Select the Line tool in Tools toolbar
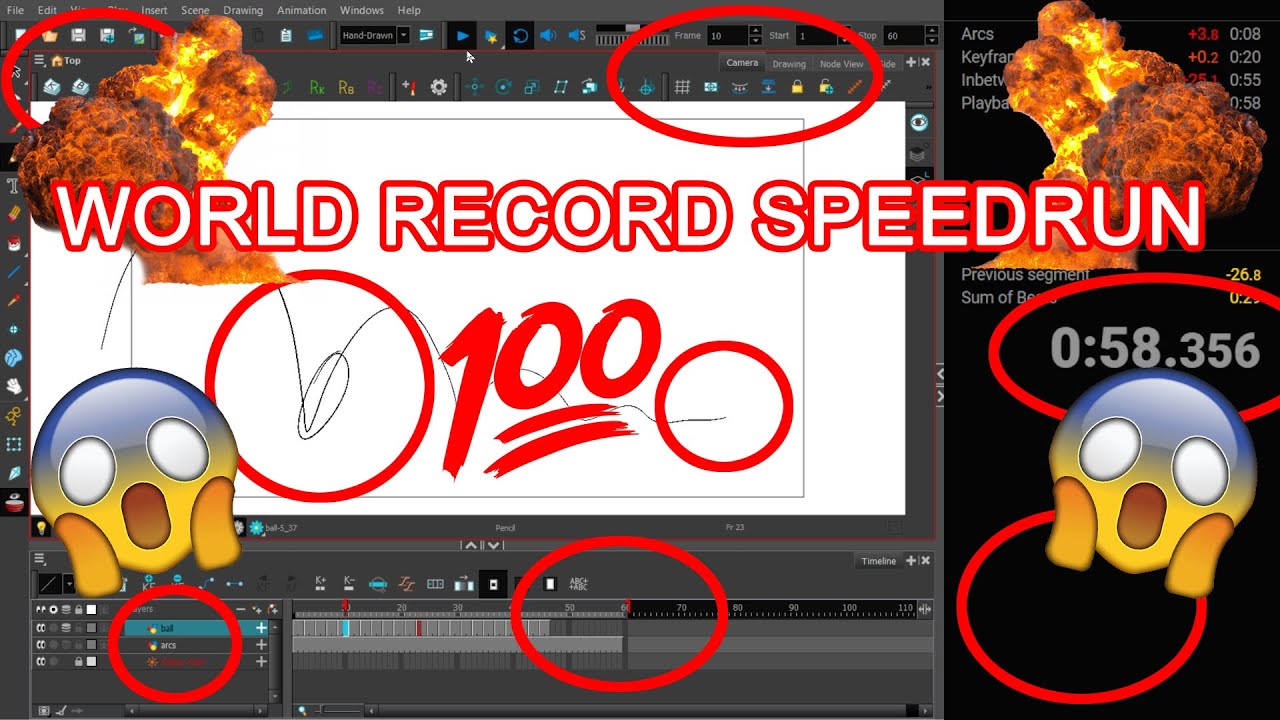This screenshot has width=1280, height=720. tap(14, 272)
